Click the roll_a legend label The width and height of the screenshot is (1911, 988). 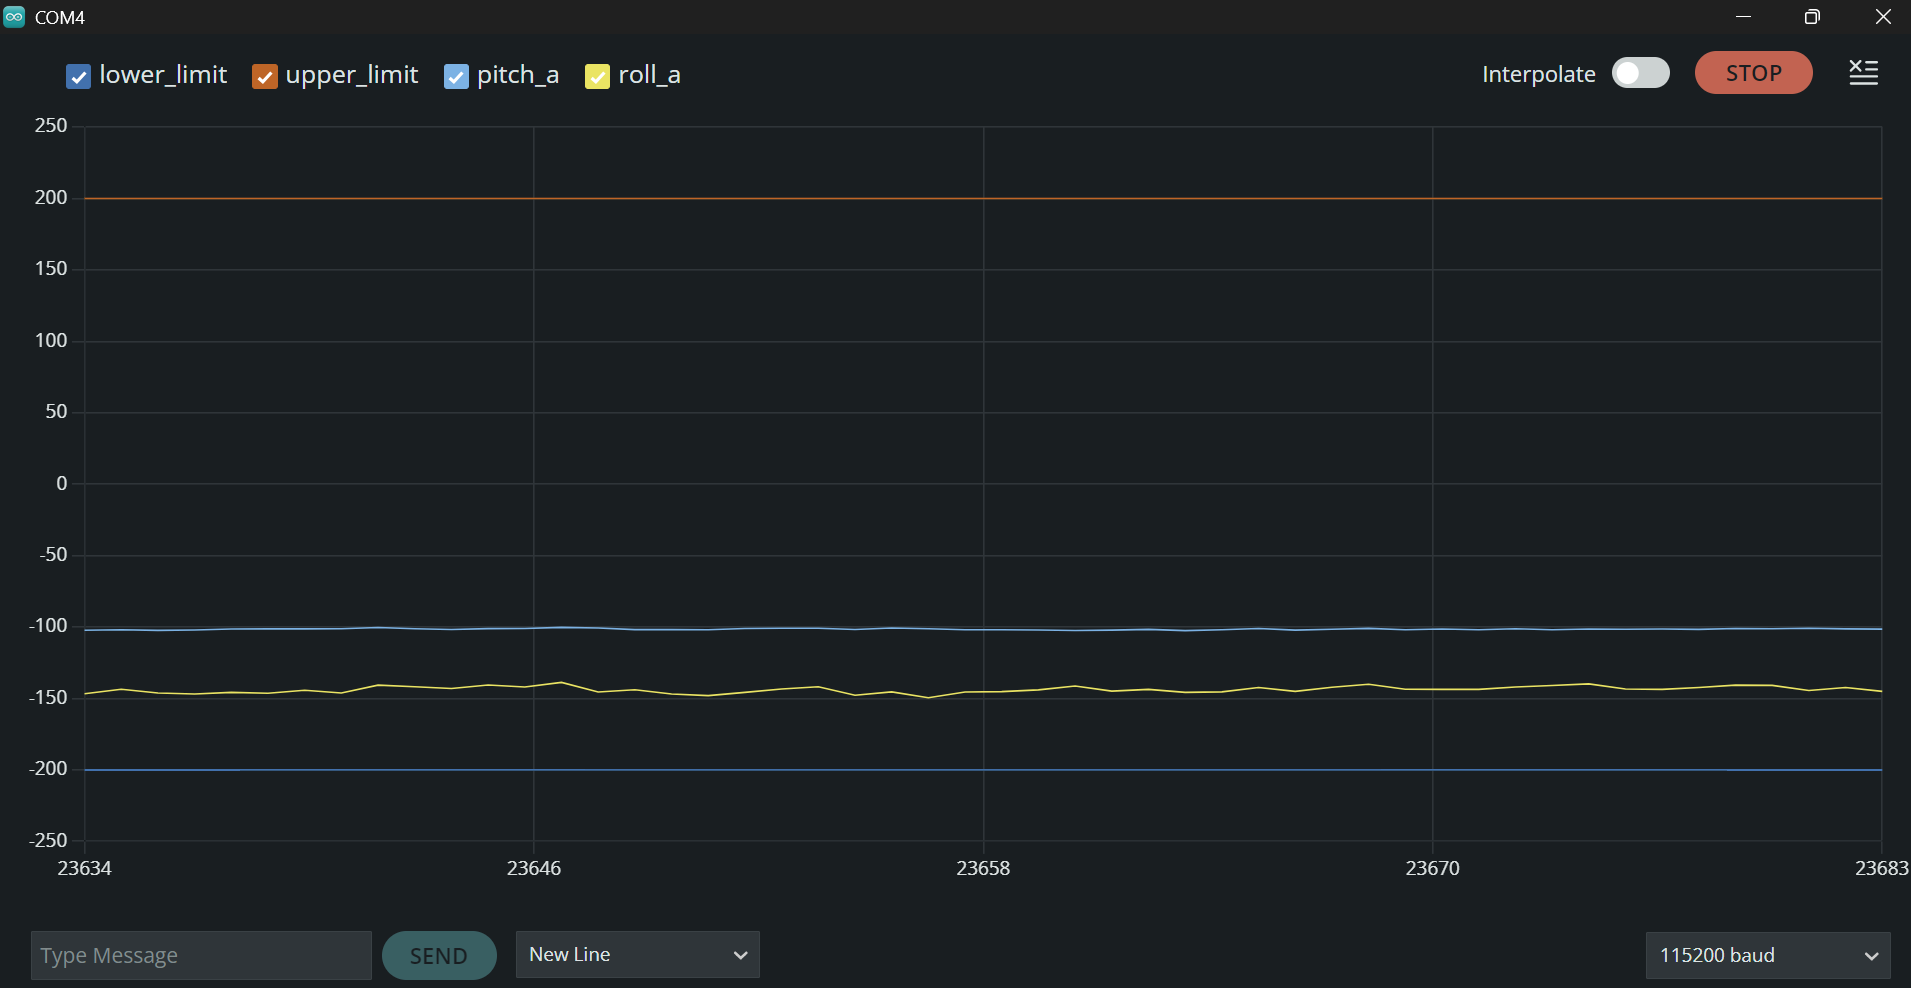(649, 75)
